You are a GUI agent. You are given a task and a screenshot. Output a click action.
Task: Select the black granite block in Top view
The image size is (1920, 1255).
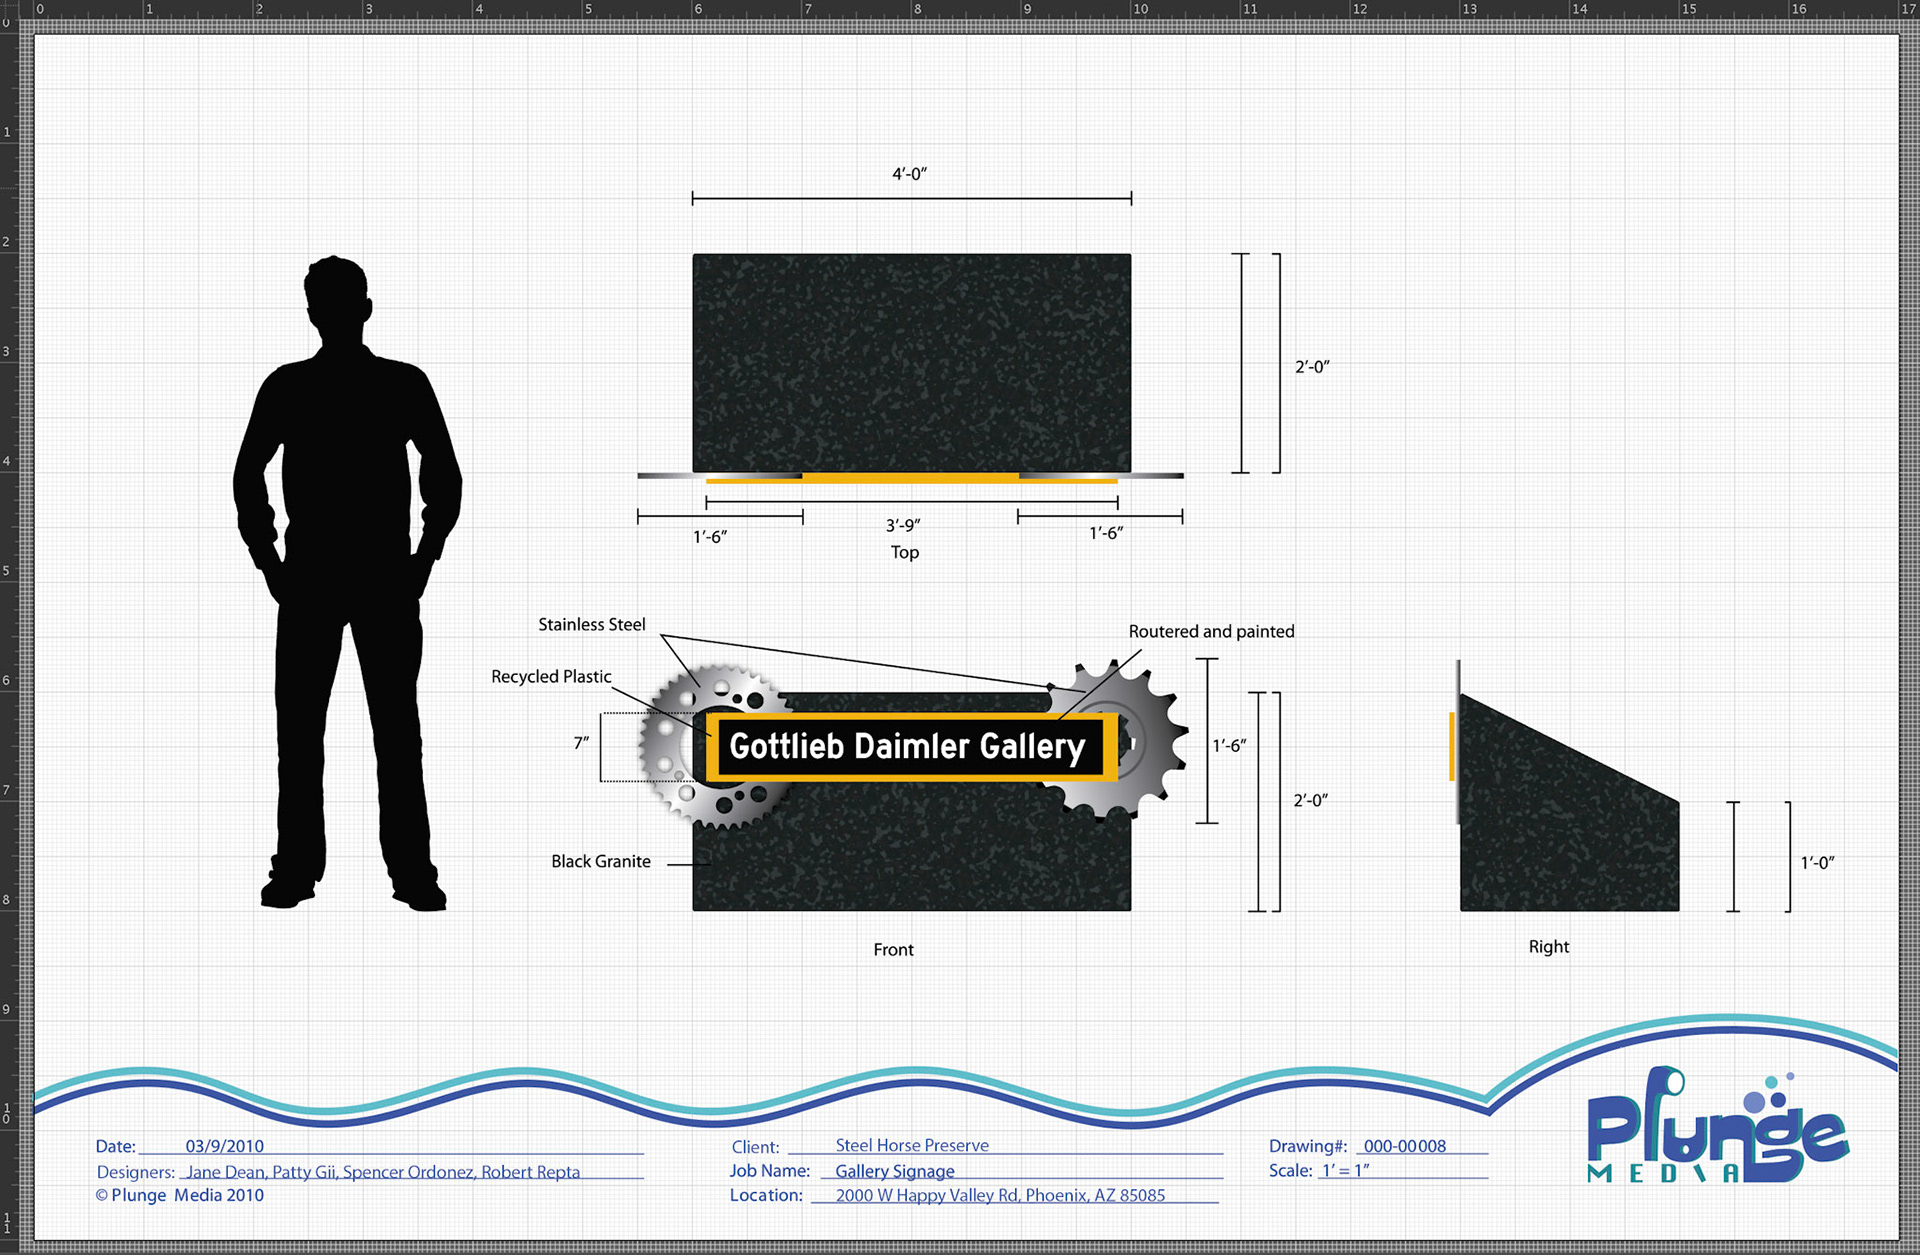coord(912,363)
